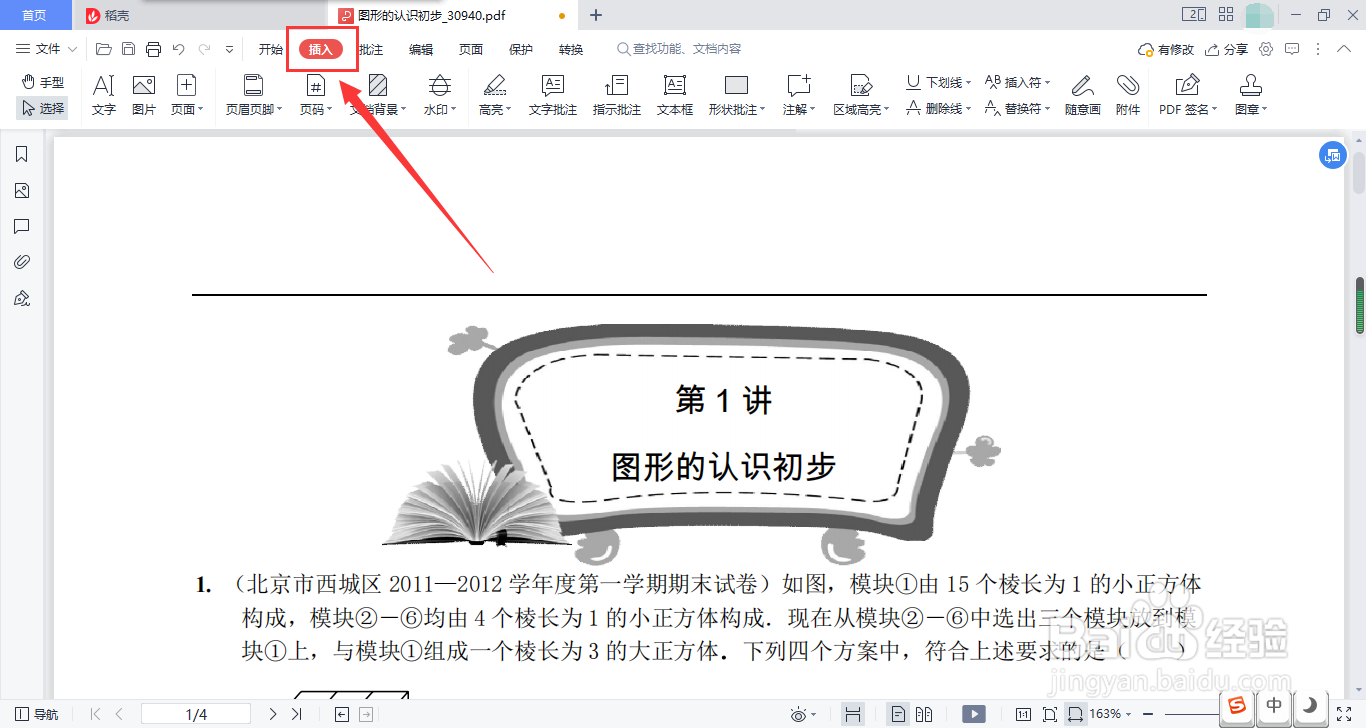Open the signature panel in left sidebar
1366x728 pixels.
click(21, 298)
